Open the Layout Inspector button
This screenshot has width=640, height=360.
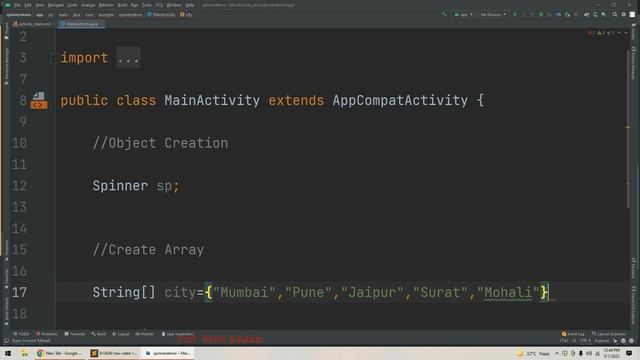(x=609, y=334)
